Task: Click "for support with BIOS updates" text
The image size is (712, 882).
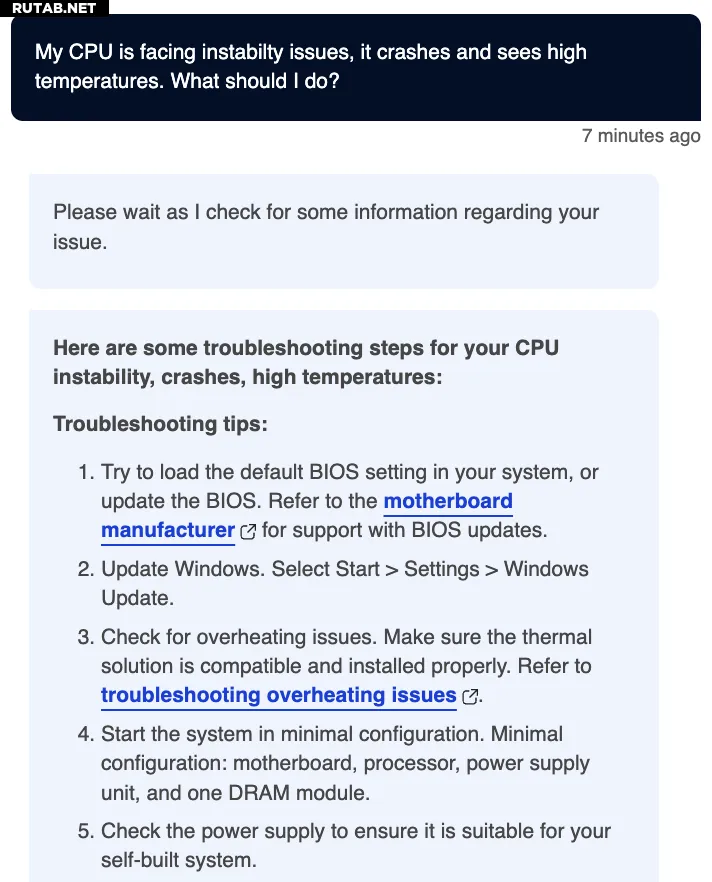Action: tap(404, 530)
